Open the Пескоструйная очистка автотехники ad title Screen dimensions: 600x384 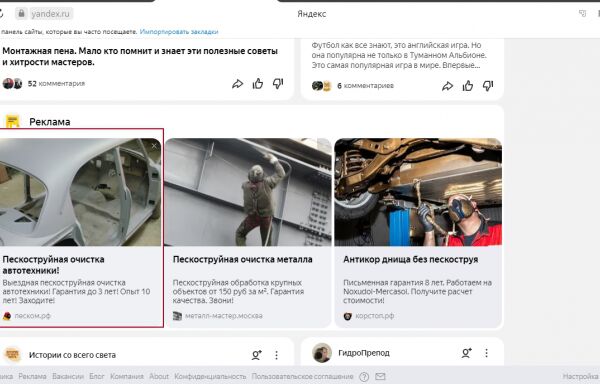coord(53,265)
